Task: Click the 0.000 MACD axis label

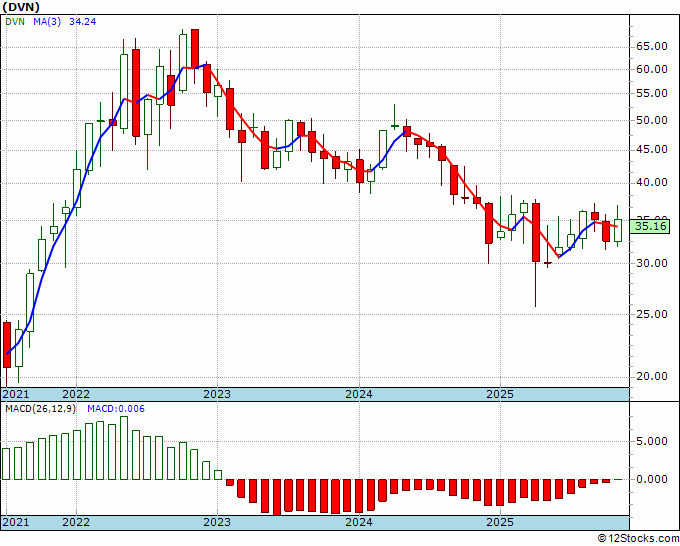Action: click(x=651, y=479)
